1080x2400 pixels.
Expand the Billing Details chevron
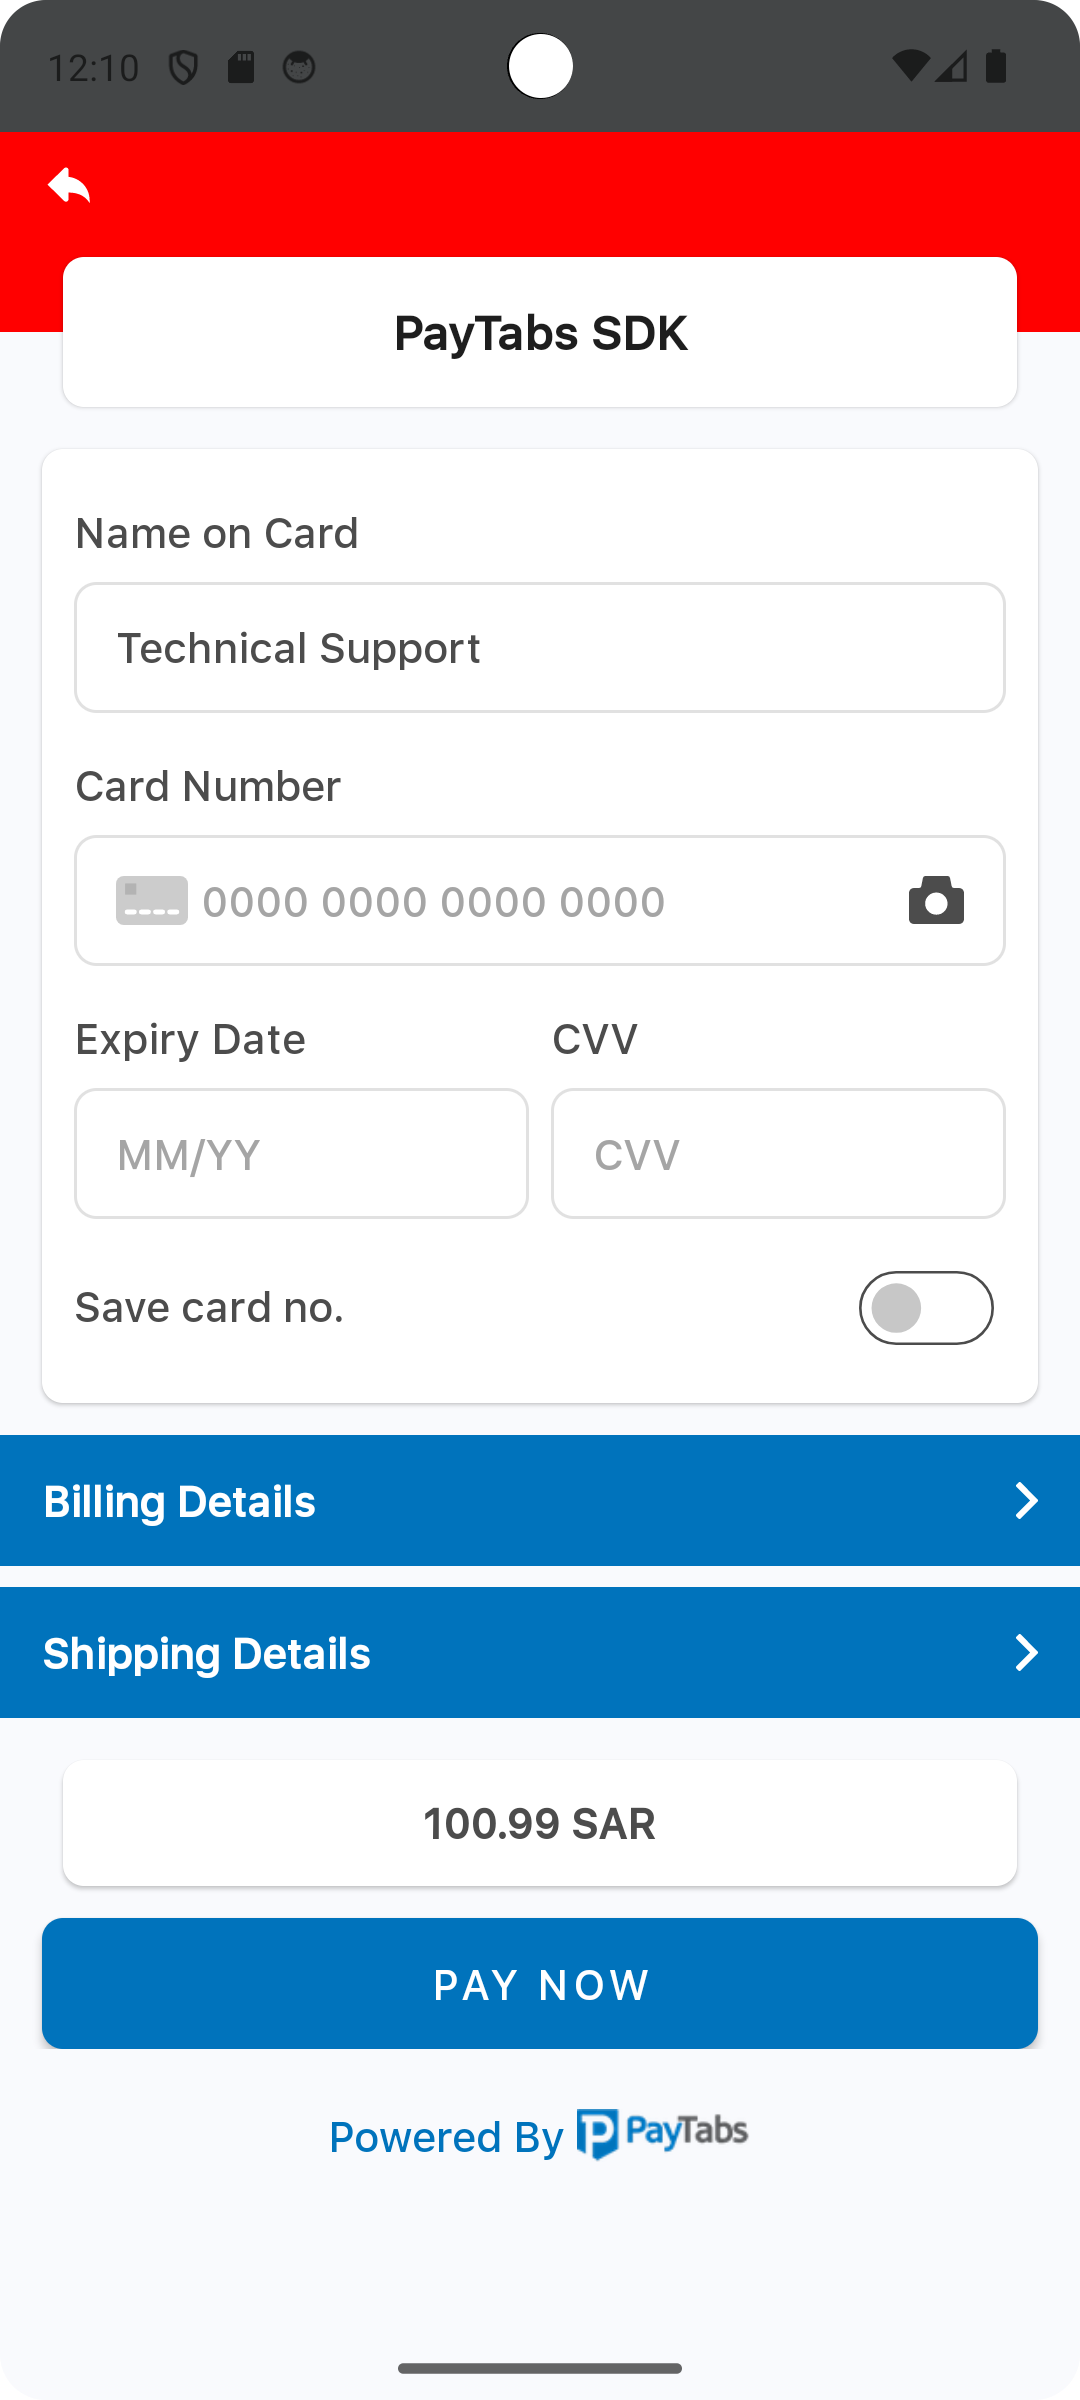[x=1026, y=1501]
